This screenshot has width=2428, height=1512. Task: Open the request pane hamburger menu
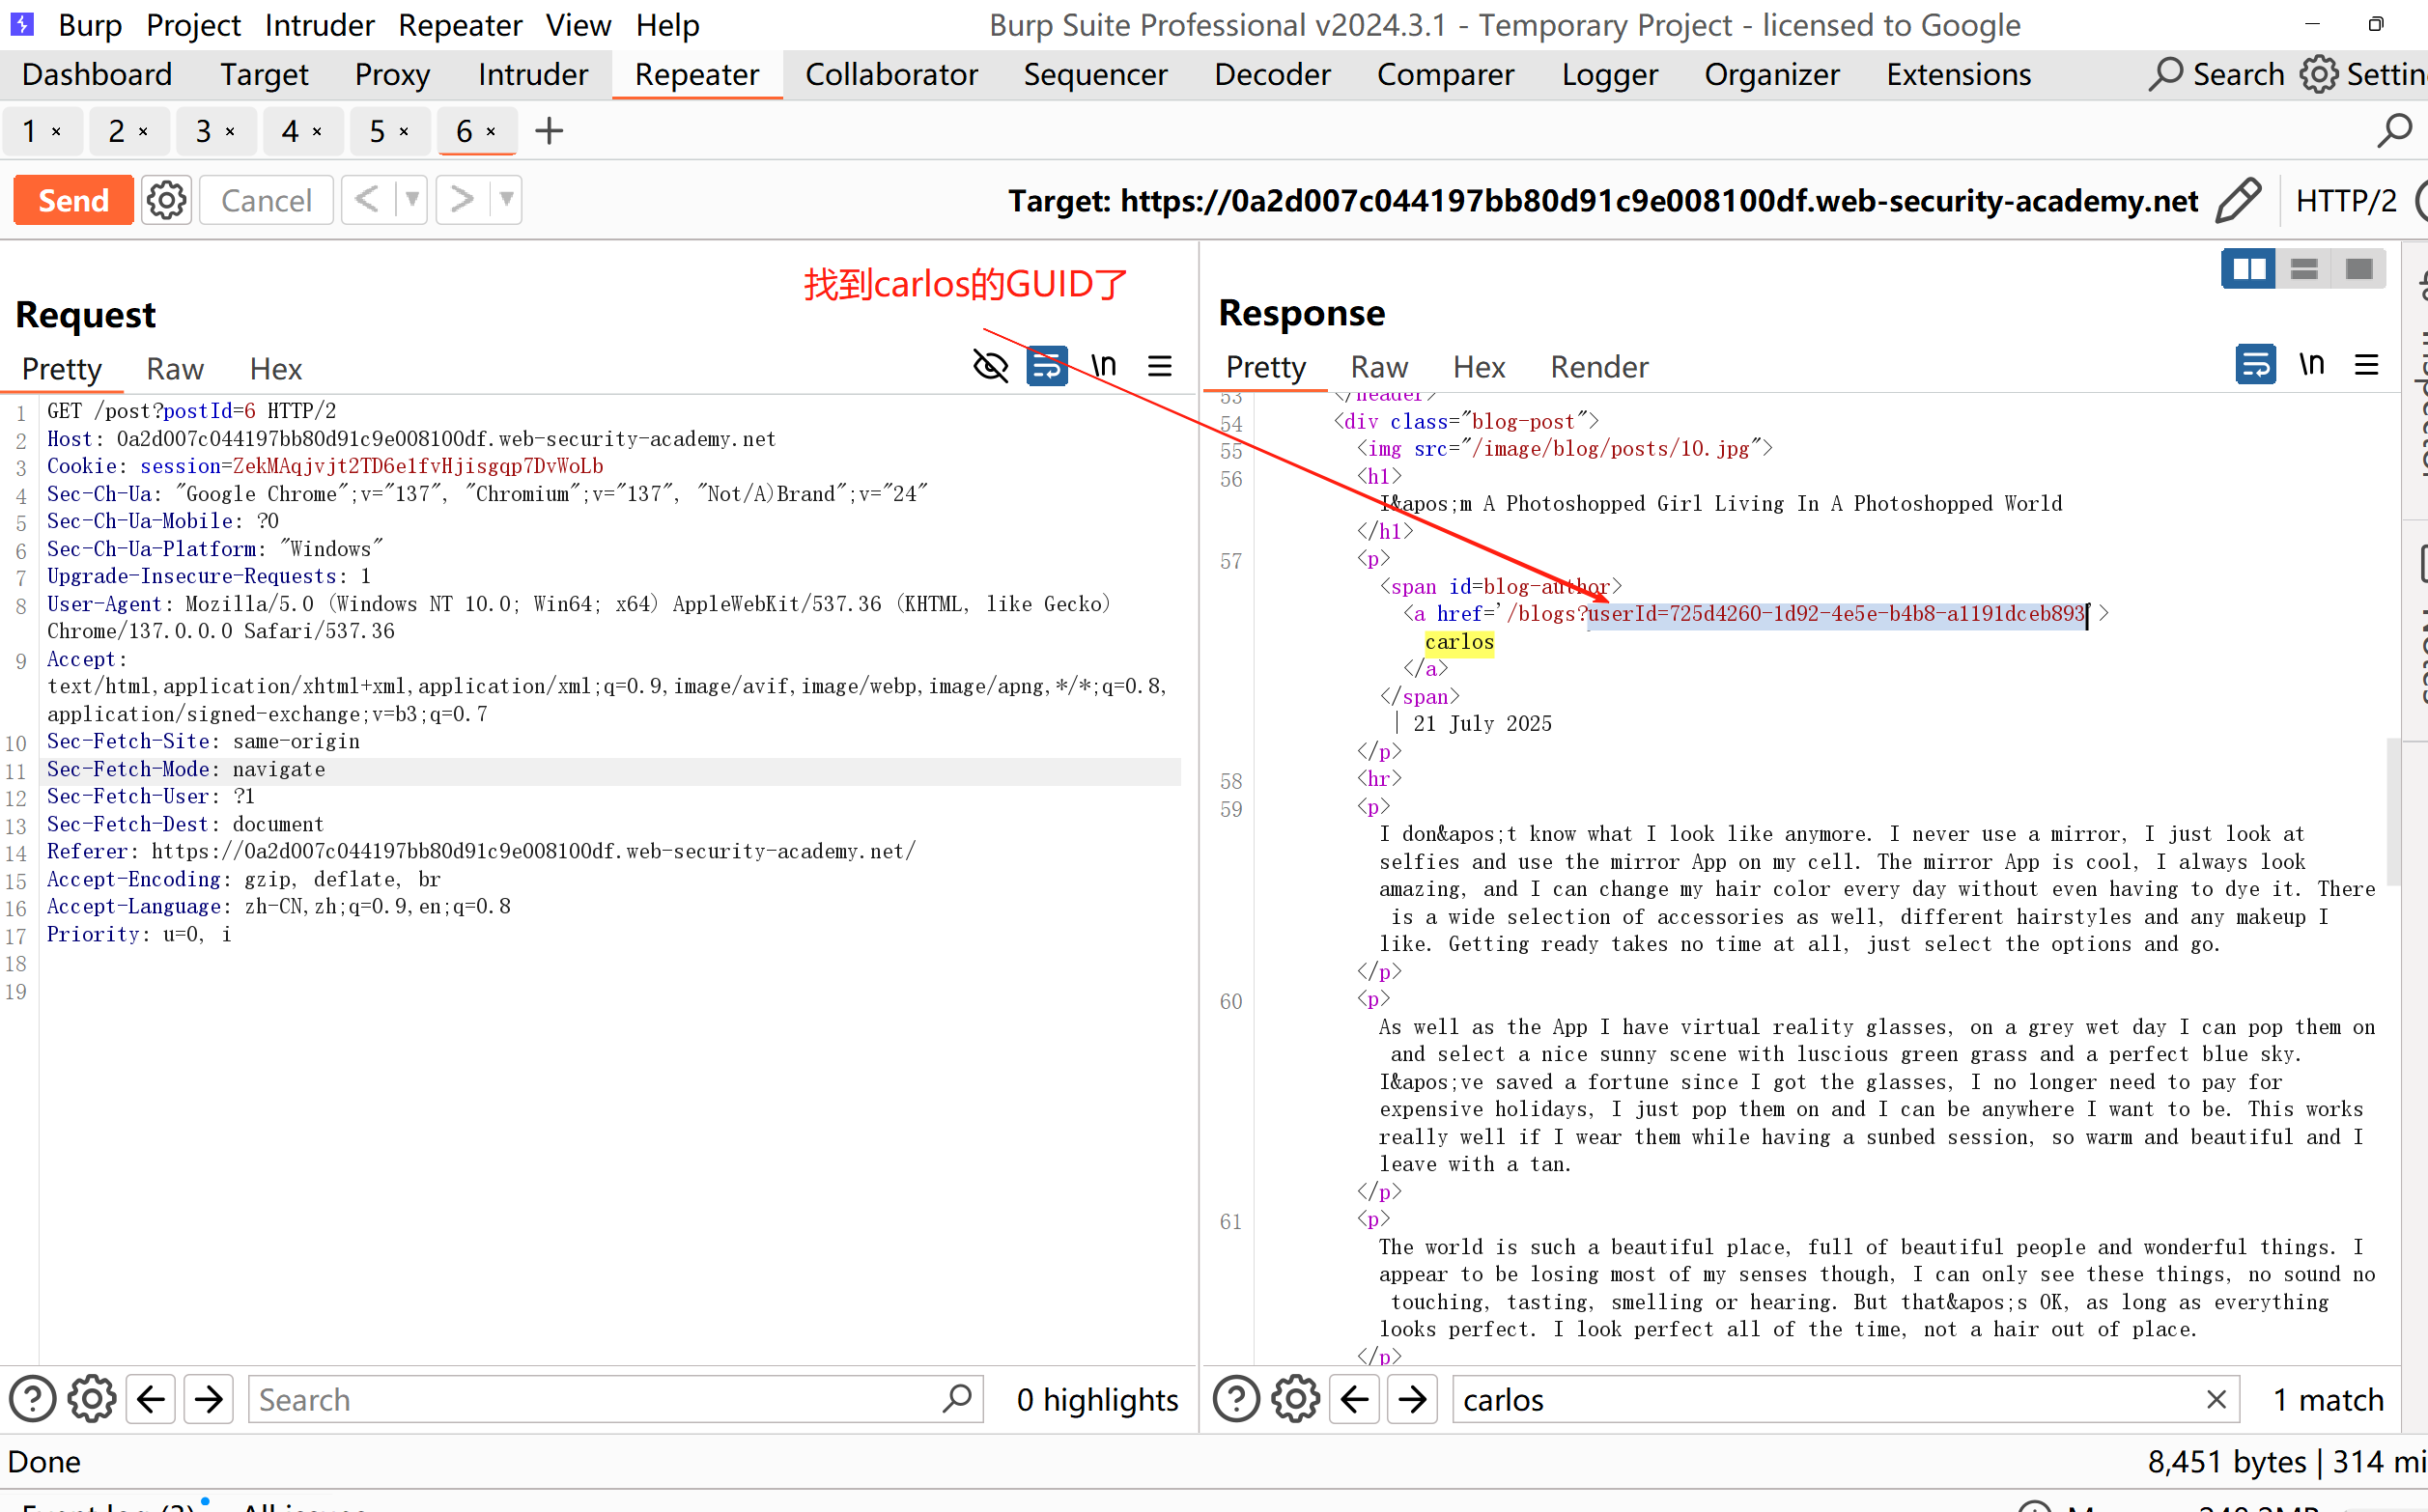1160,366
